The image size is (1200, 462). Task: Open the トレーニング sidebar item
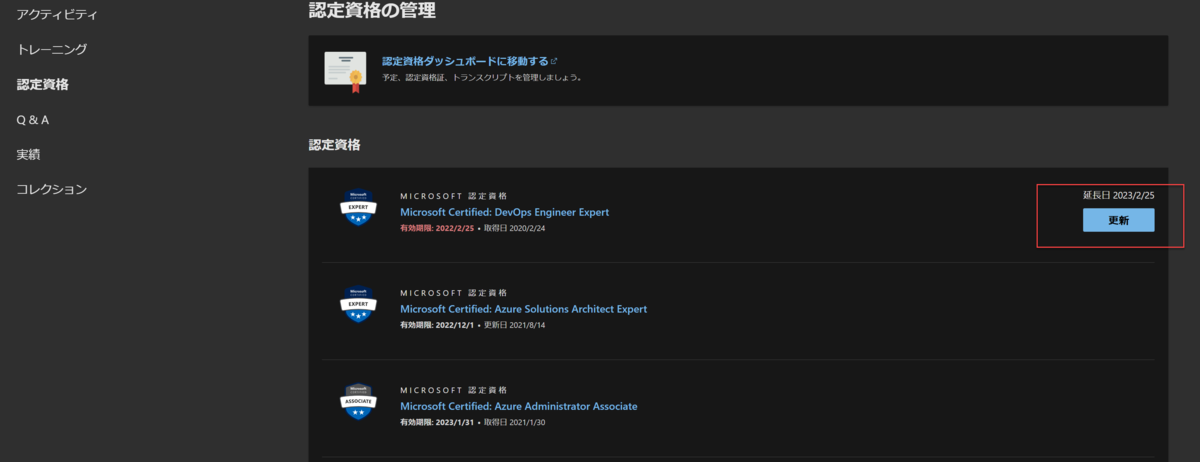coord(52,49)
